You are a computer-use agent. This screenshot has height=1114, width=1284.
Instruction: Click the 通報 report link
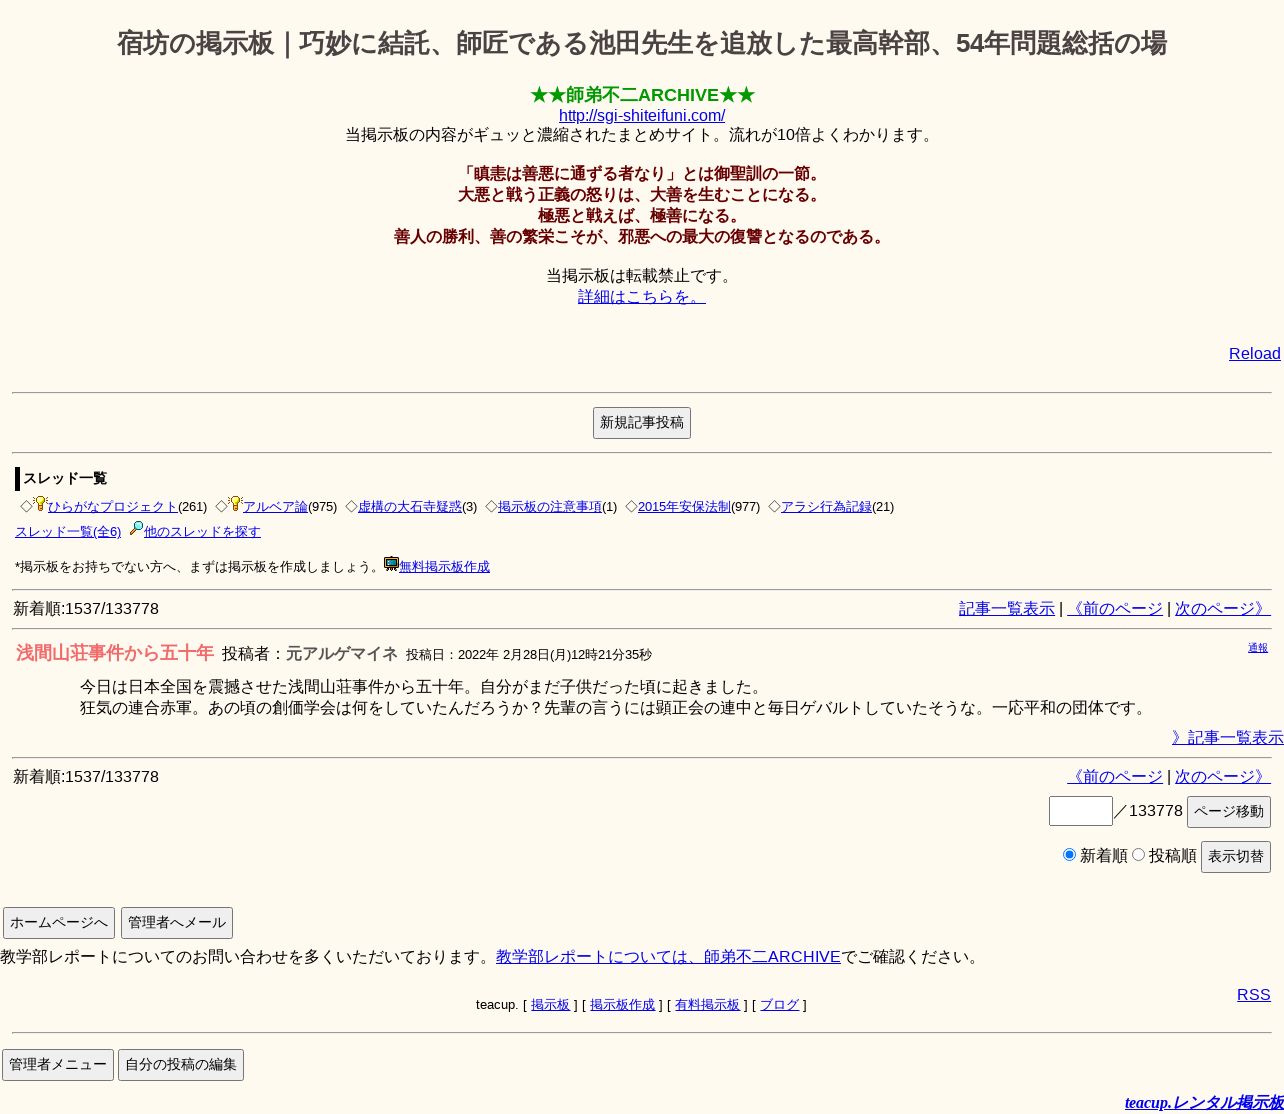coord(1258,648)
